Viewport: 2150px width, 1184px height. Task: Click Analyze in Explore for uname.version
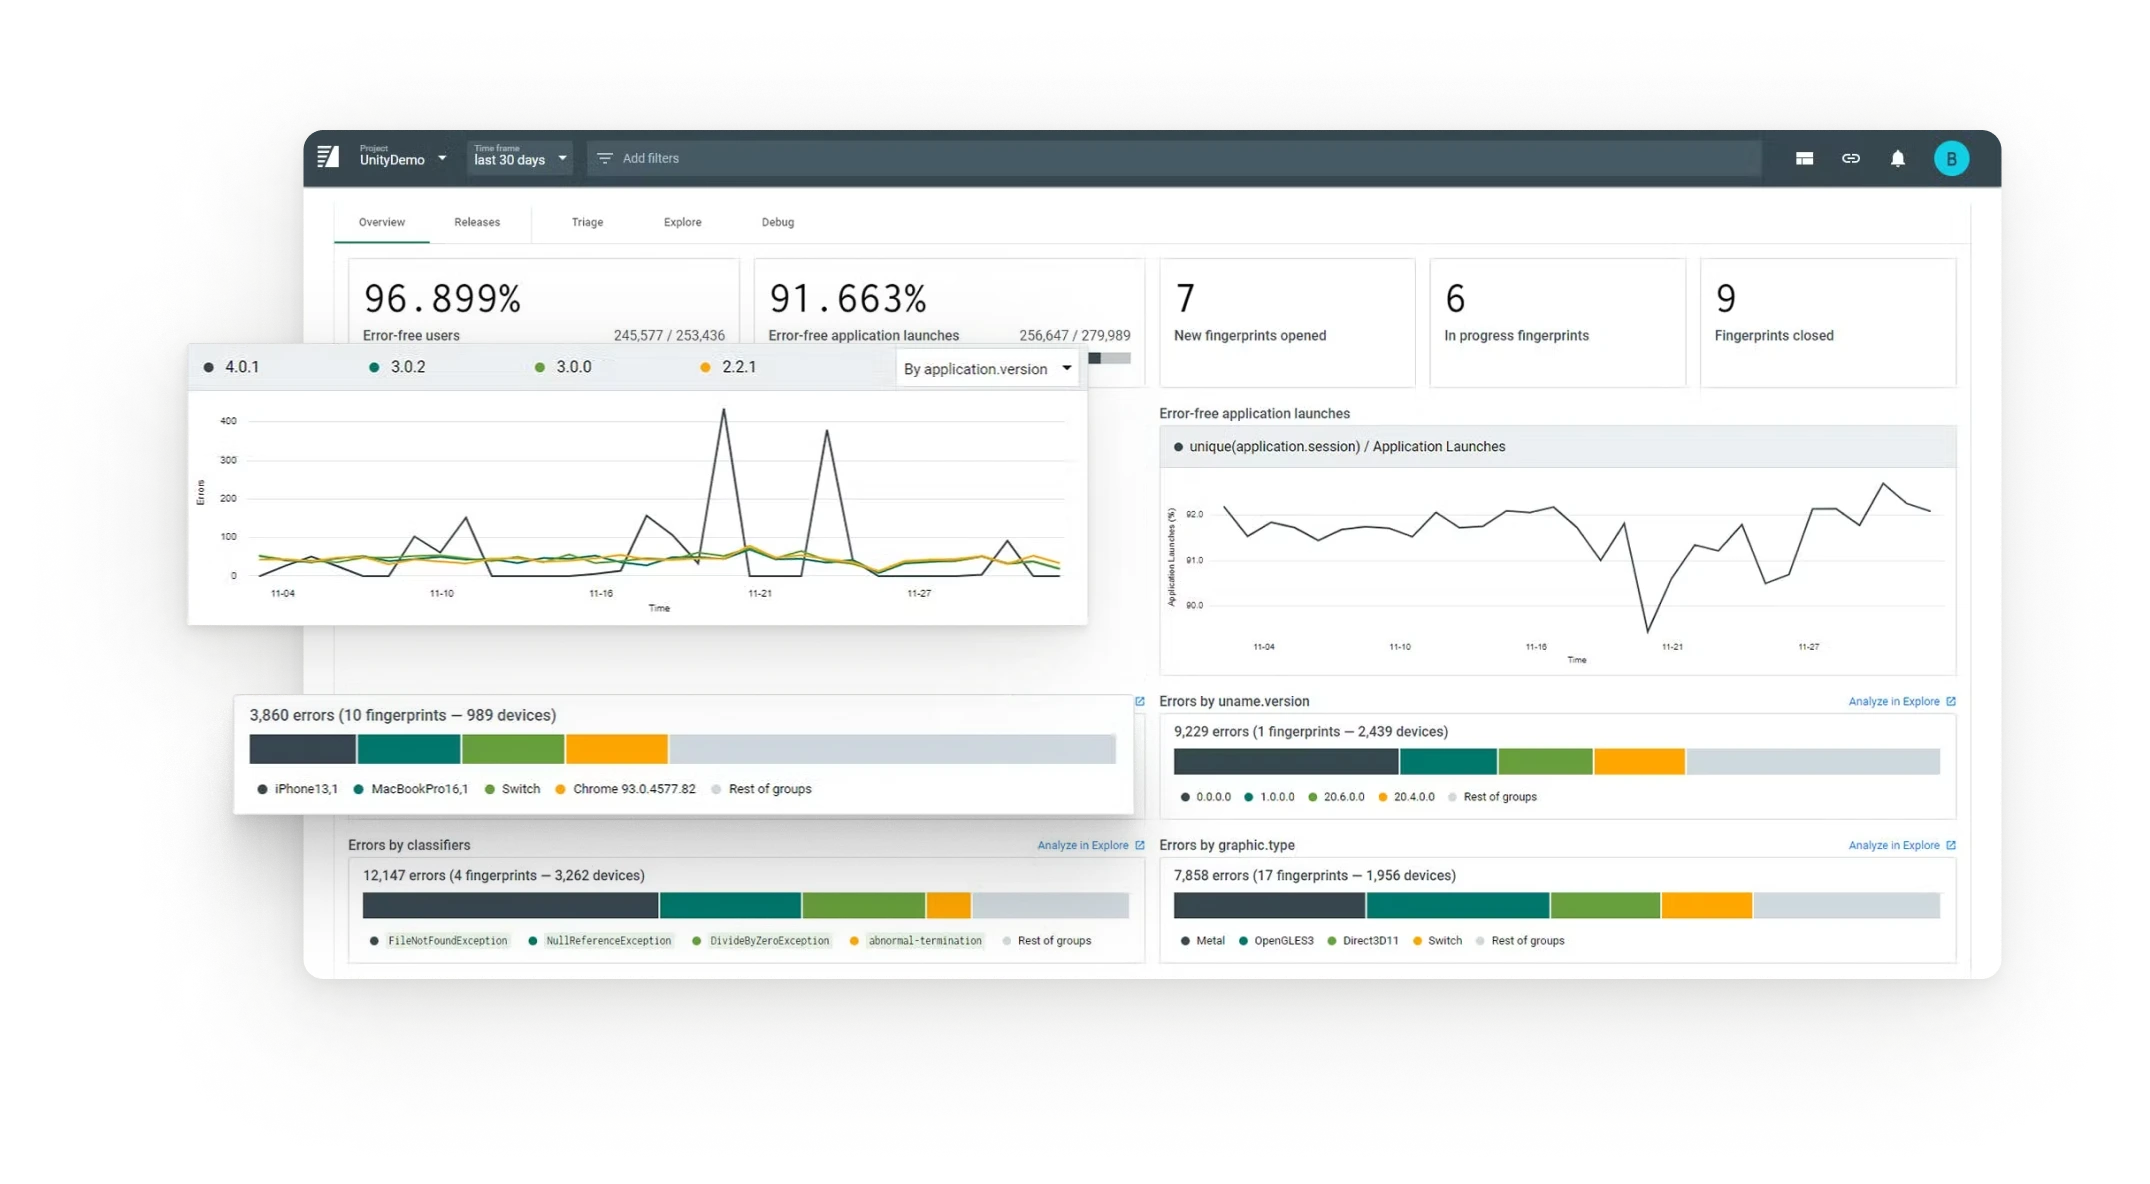pyautogui.click(x=1893, y=701)
